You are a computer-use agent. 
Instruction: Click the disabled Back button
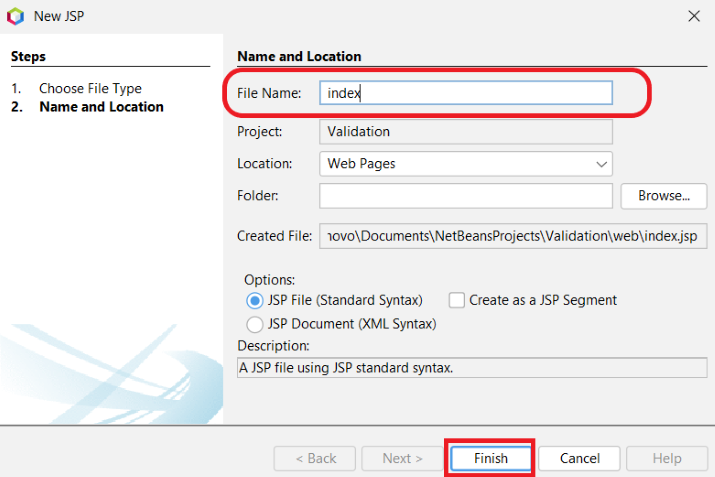pos(315,458)
